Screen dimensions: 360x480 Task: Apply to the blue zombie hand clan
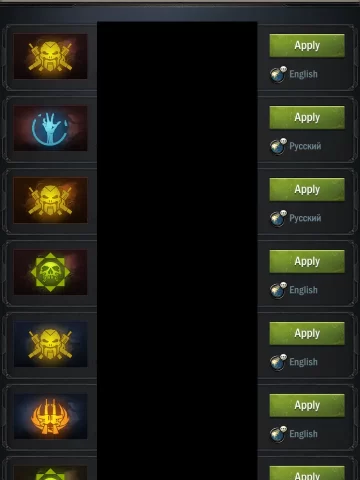(x=307, y=117)
